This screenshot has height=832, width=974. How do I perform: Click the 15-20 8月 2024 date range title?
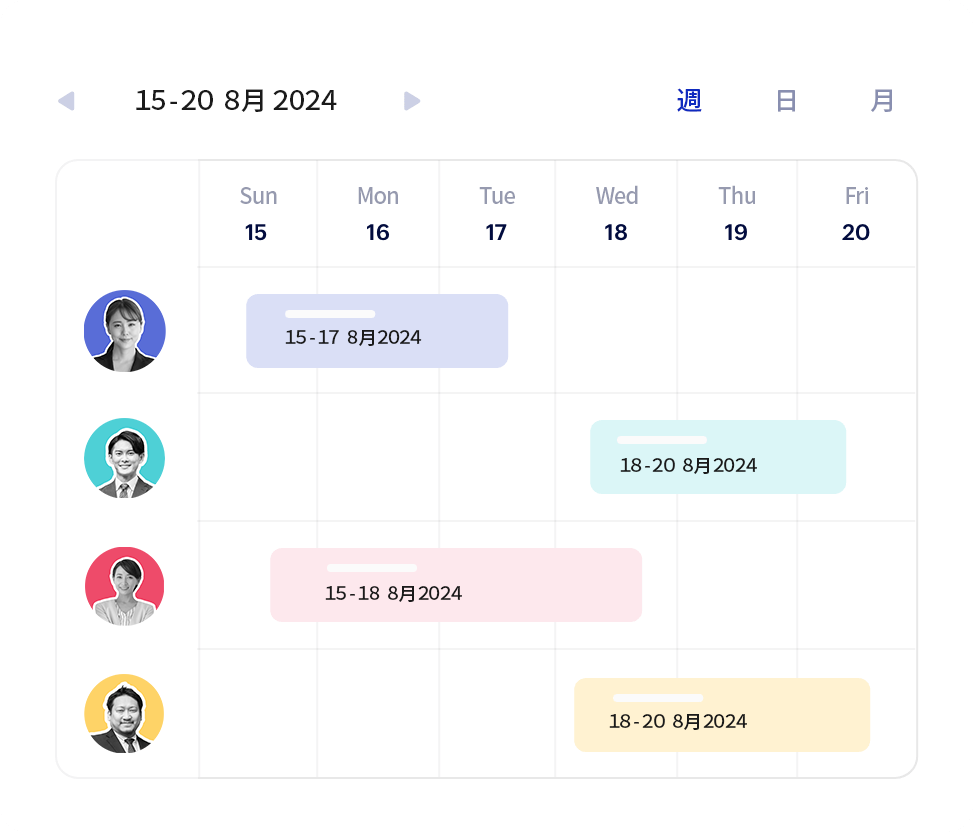[x=236, y=101]
